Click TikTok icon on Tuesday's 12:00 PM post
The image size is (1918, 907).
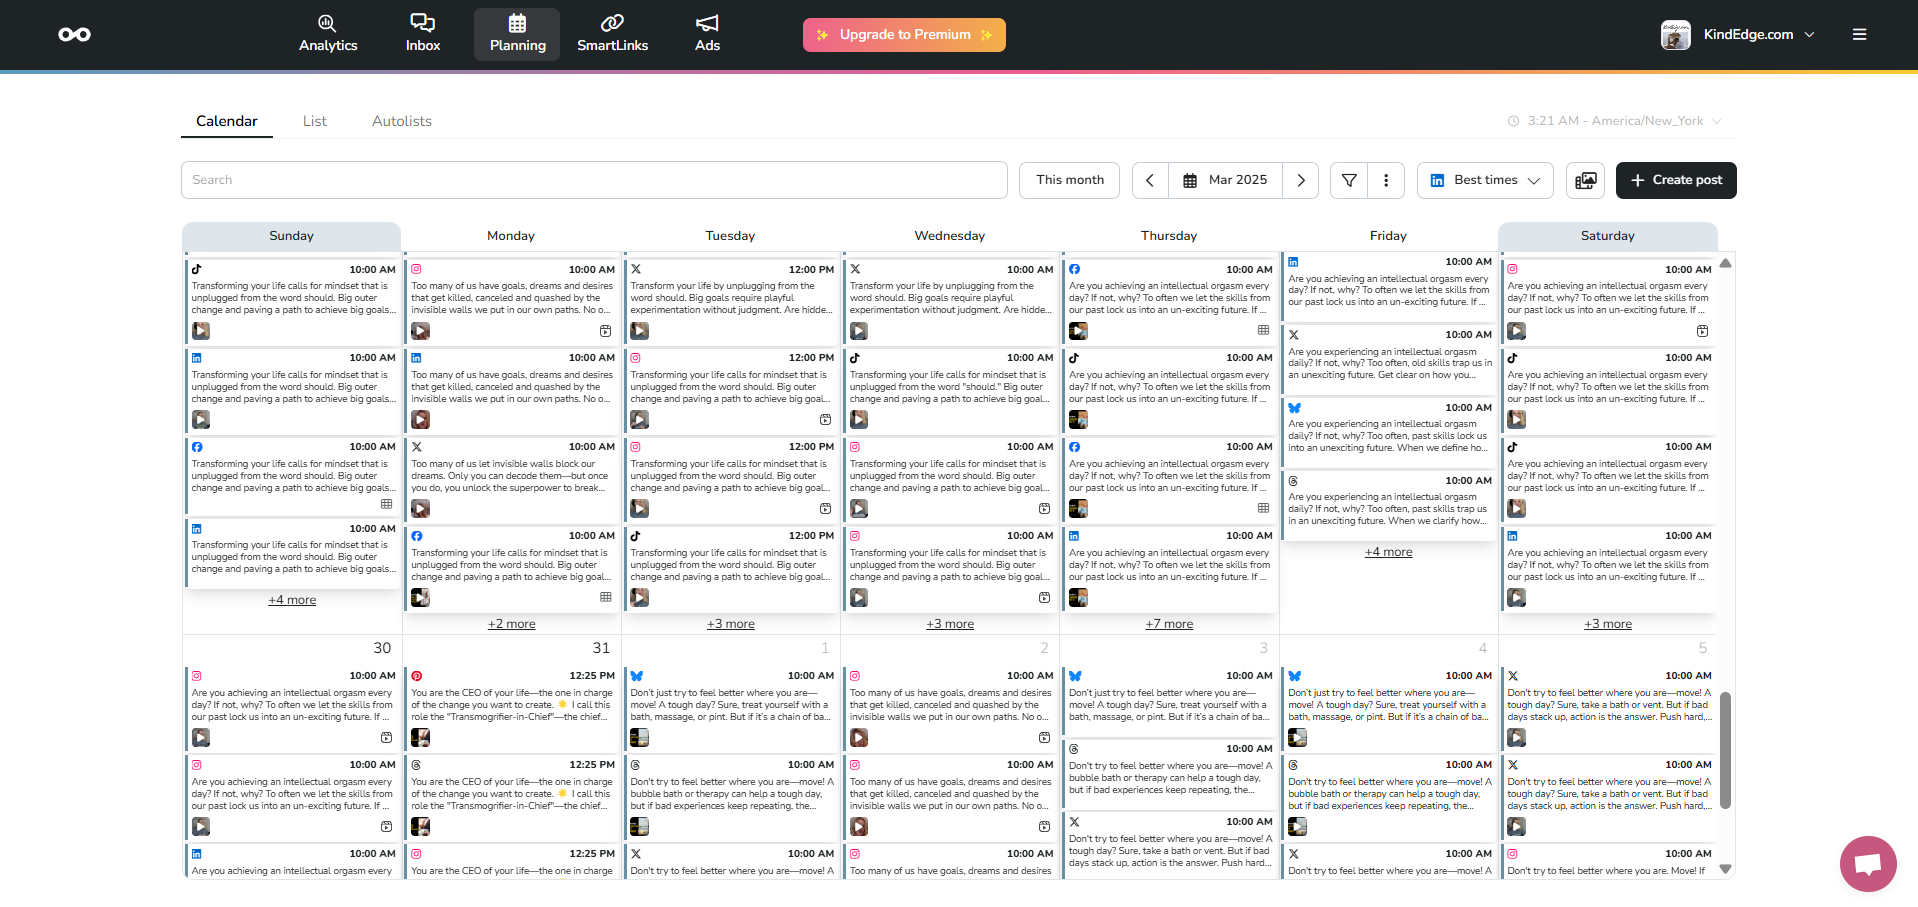[x=636, y=536]
